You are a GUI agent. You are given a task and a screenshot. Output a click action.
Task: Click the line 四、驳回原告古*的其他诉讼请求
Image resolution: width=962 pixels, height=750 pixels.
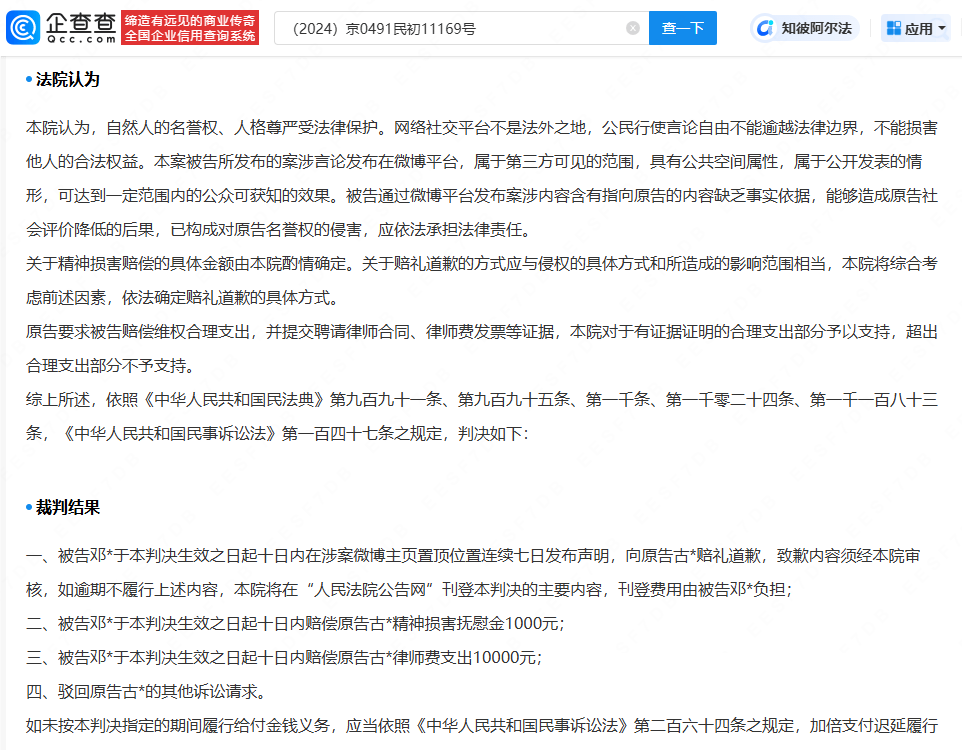pyautogui.click(x=147, y=692)
